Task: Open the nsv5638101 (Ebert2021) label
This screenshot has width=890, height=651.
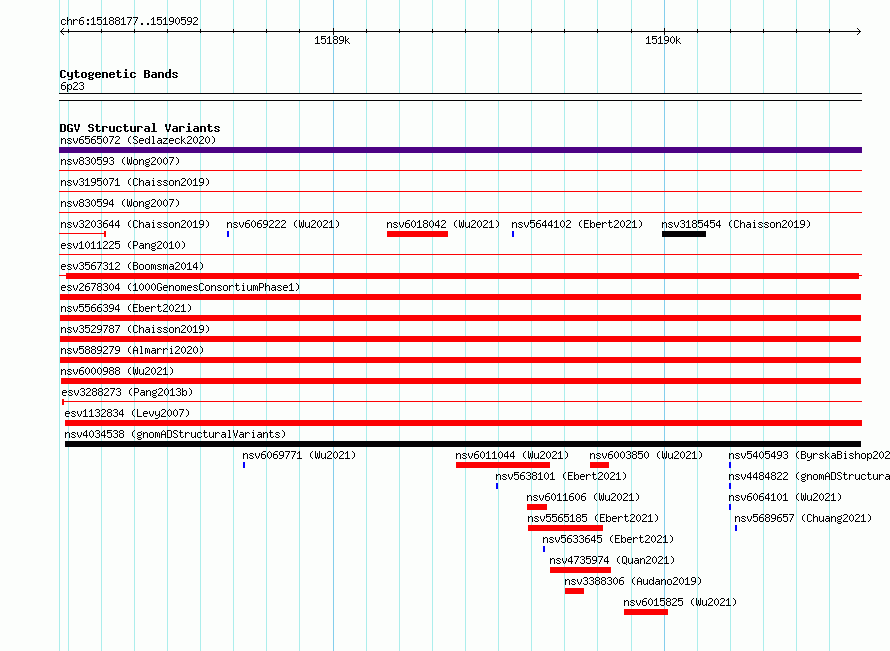Action: pos(561,476)
